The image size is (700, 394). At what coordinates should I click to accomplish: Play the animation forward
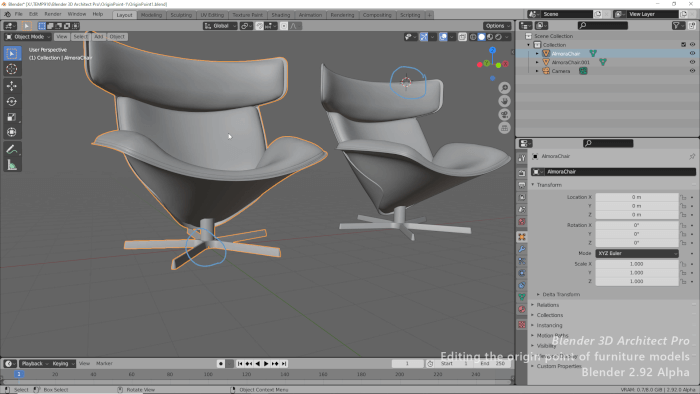click(x=266, y=364)
